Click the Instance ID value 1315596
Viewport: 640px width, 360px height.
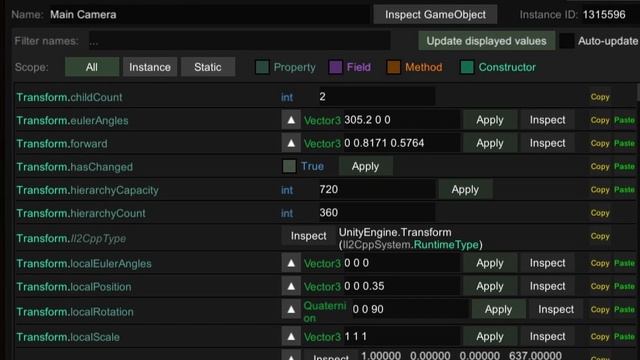tap(604, 15)
